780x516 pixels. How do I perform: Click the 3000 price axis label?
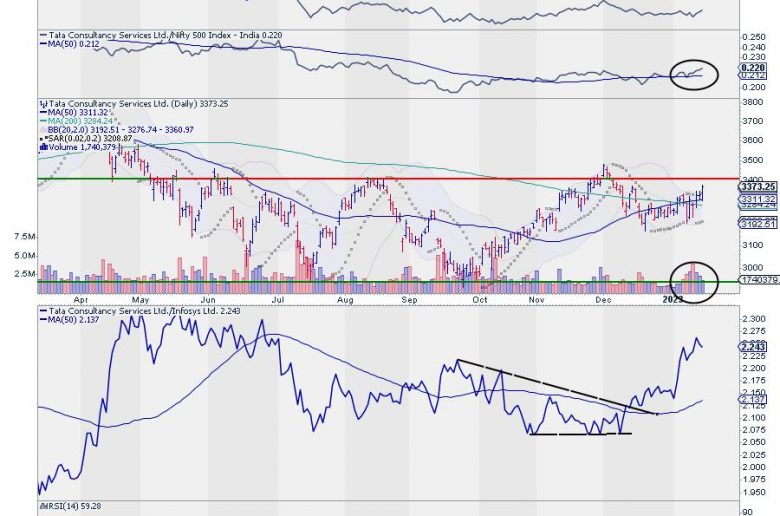tap(752, 267)
